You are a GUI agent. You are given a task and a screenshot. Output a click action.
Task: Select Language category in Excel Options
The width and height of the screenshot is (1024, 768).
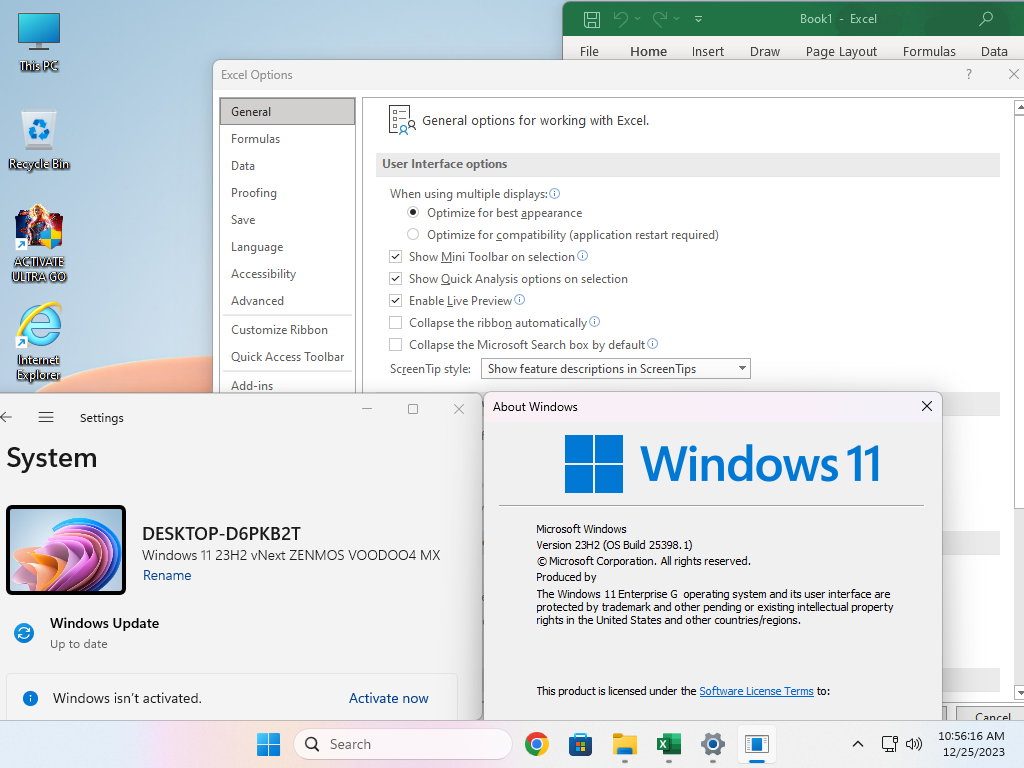tap(287, 247)
